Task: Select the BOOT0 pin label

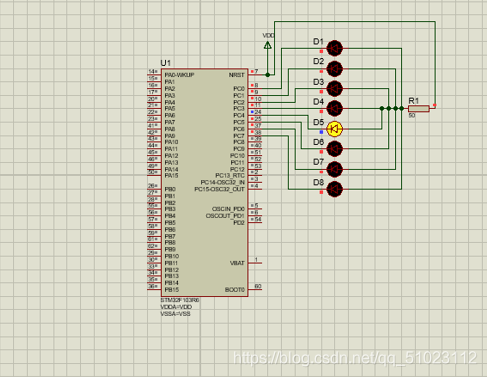Action: pos(235,290)
